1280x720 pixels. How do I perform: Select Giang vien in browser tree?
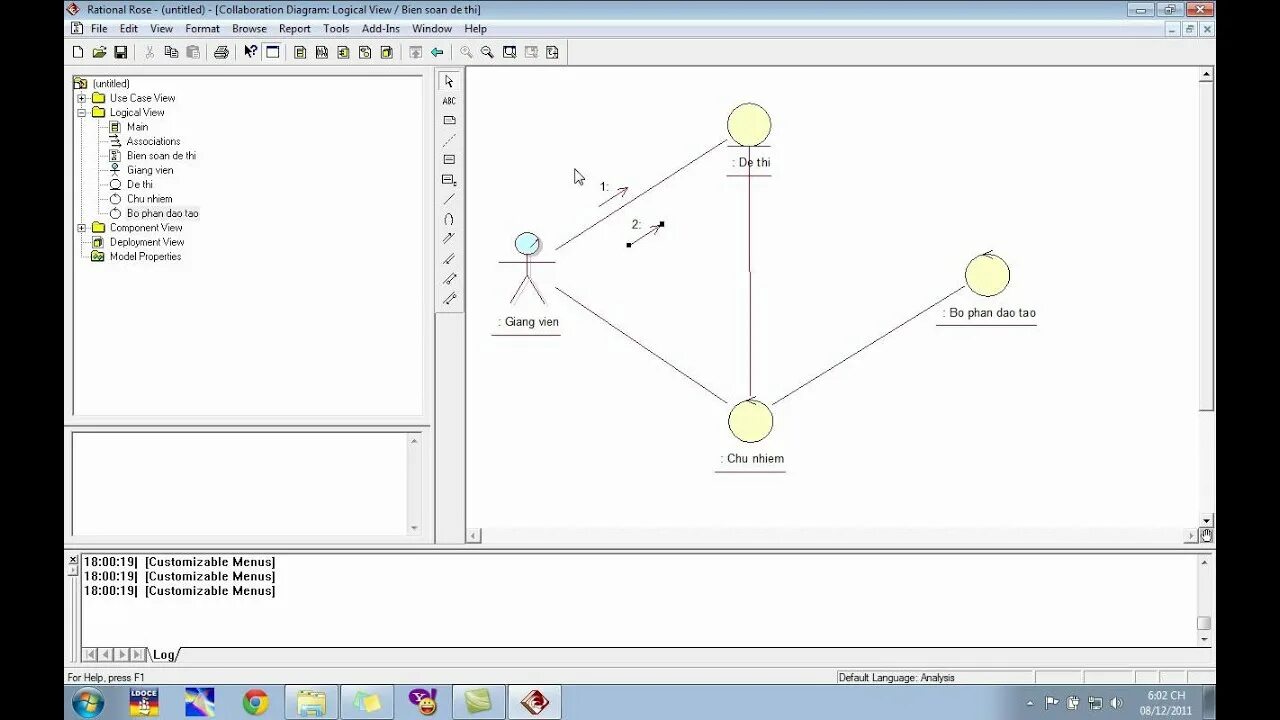(150, 170)
